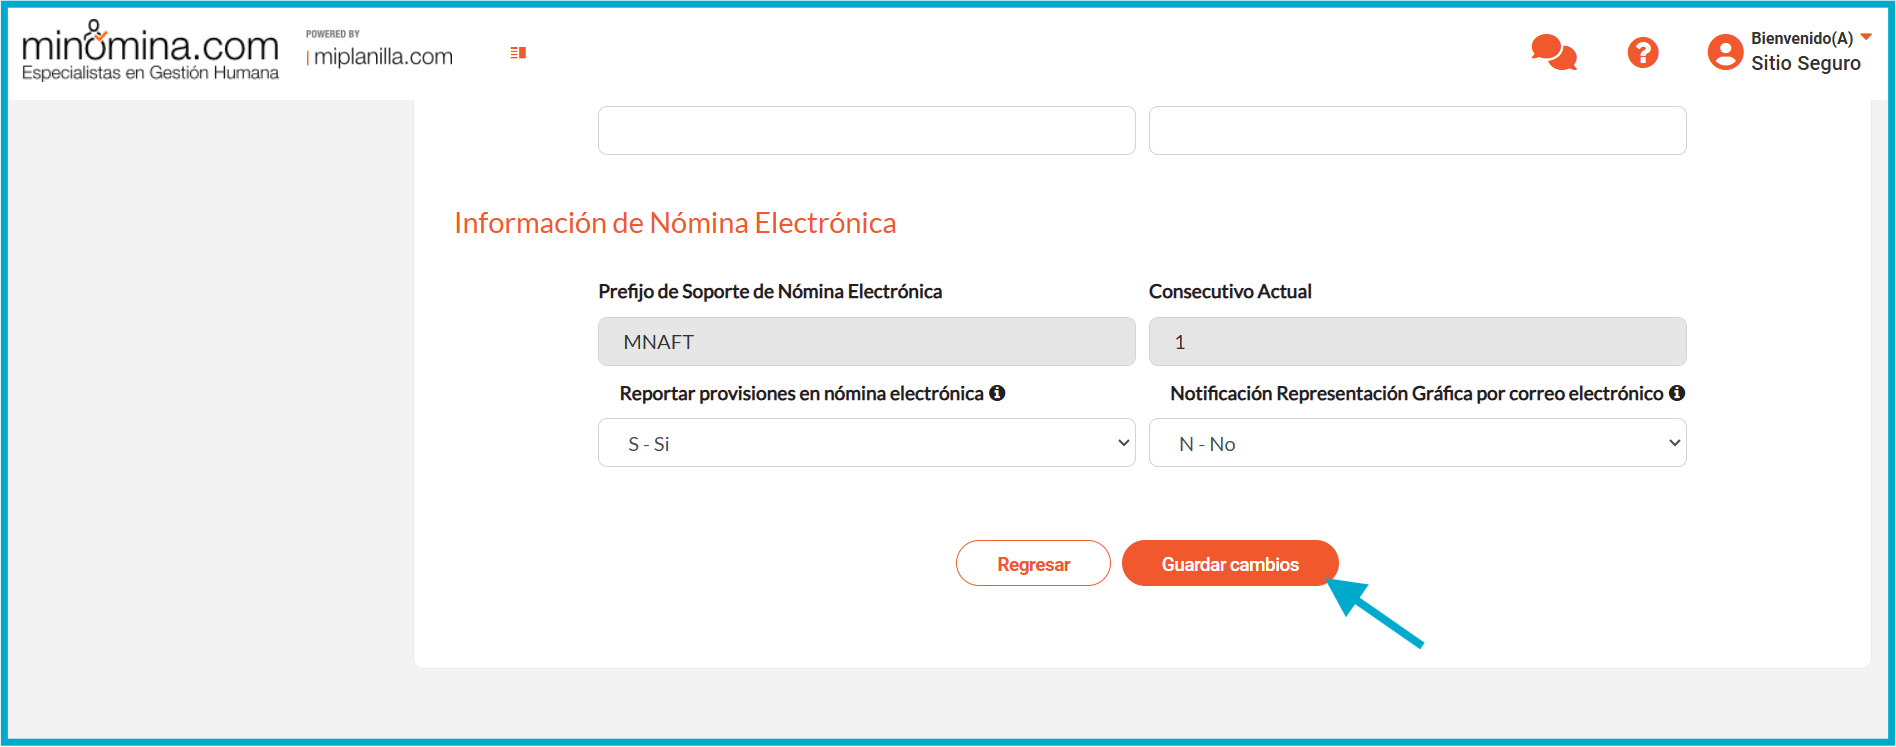Open the chat messages icon
Viewport: 1896px width, 747px height.
[x=1553, y=52]
